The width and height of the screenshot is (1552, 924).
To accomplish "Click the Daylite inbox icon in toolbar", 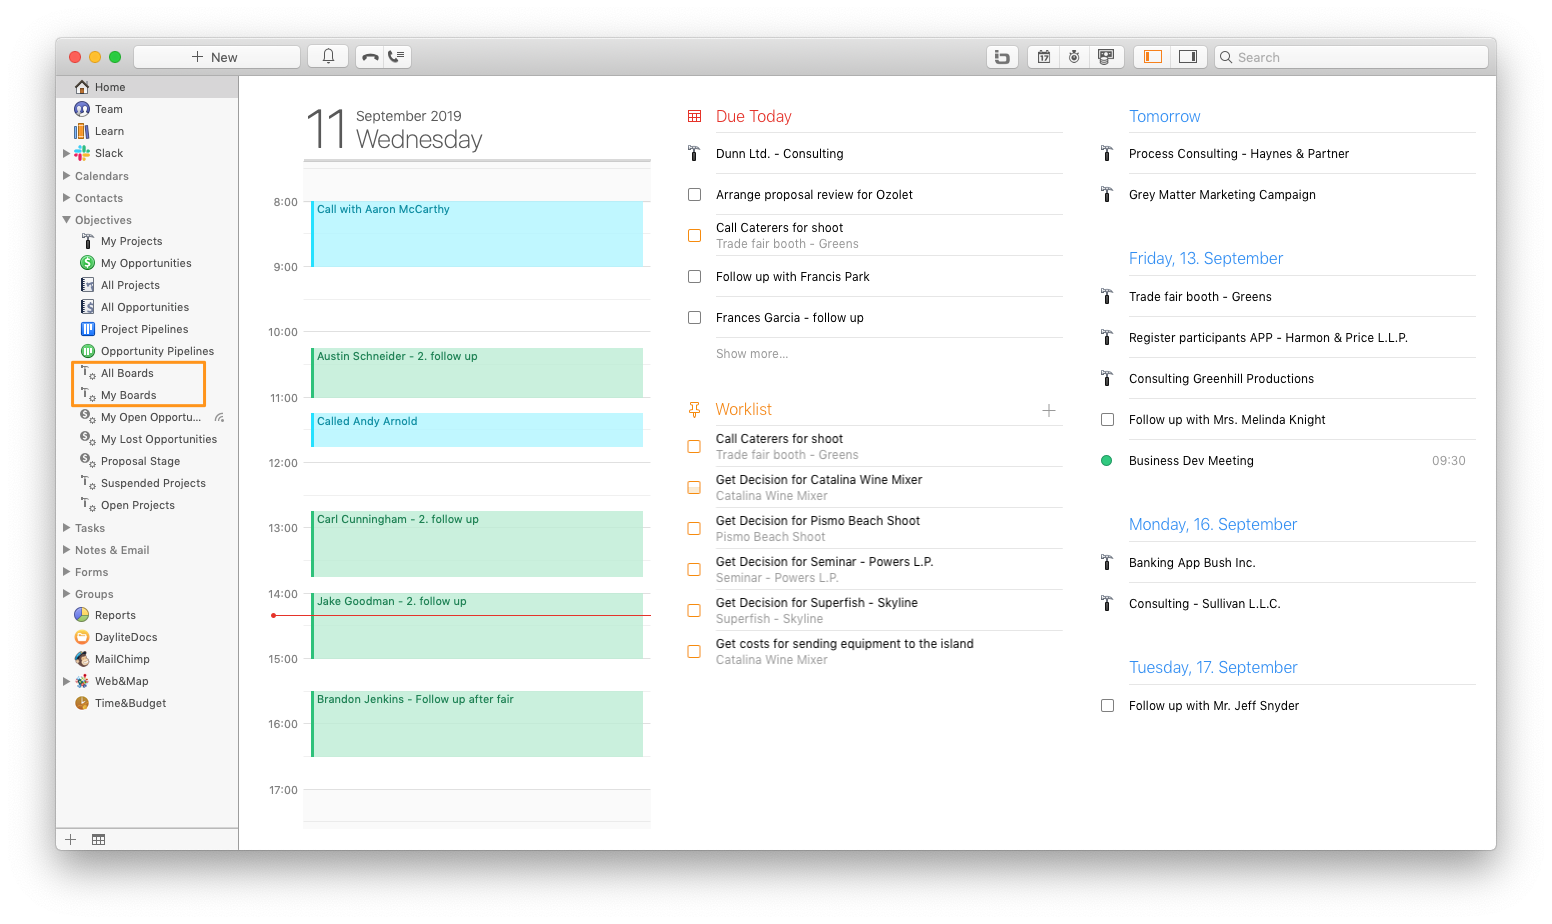I will [x=1002, y=57].
